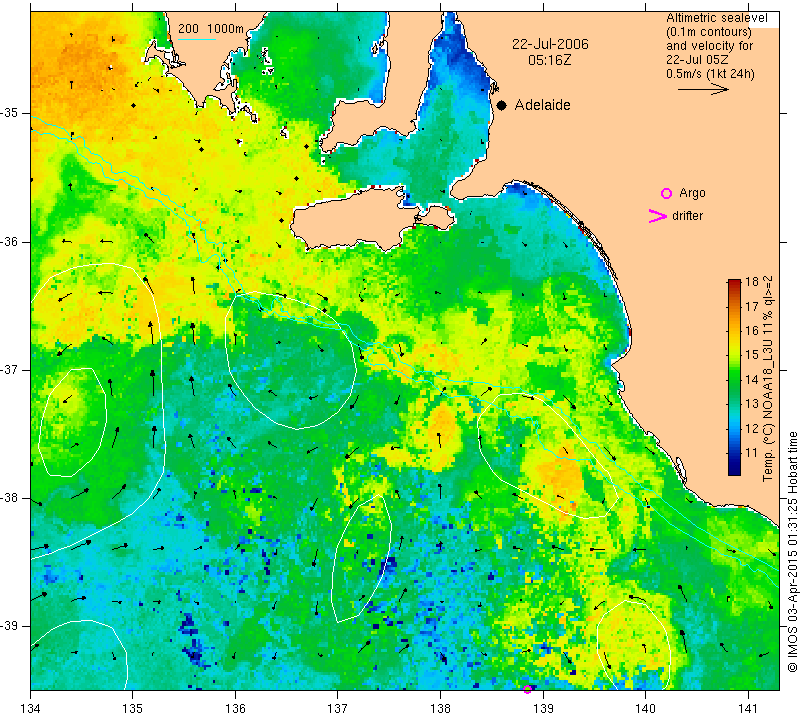Click the Argo float marker at bottom edge
The height and width of the screenshot is (720, 800).
point(528,689)
